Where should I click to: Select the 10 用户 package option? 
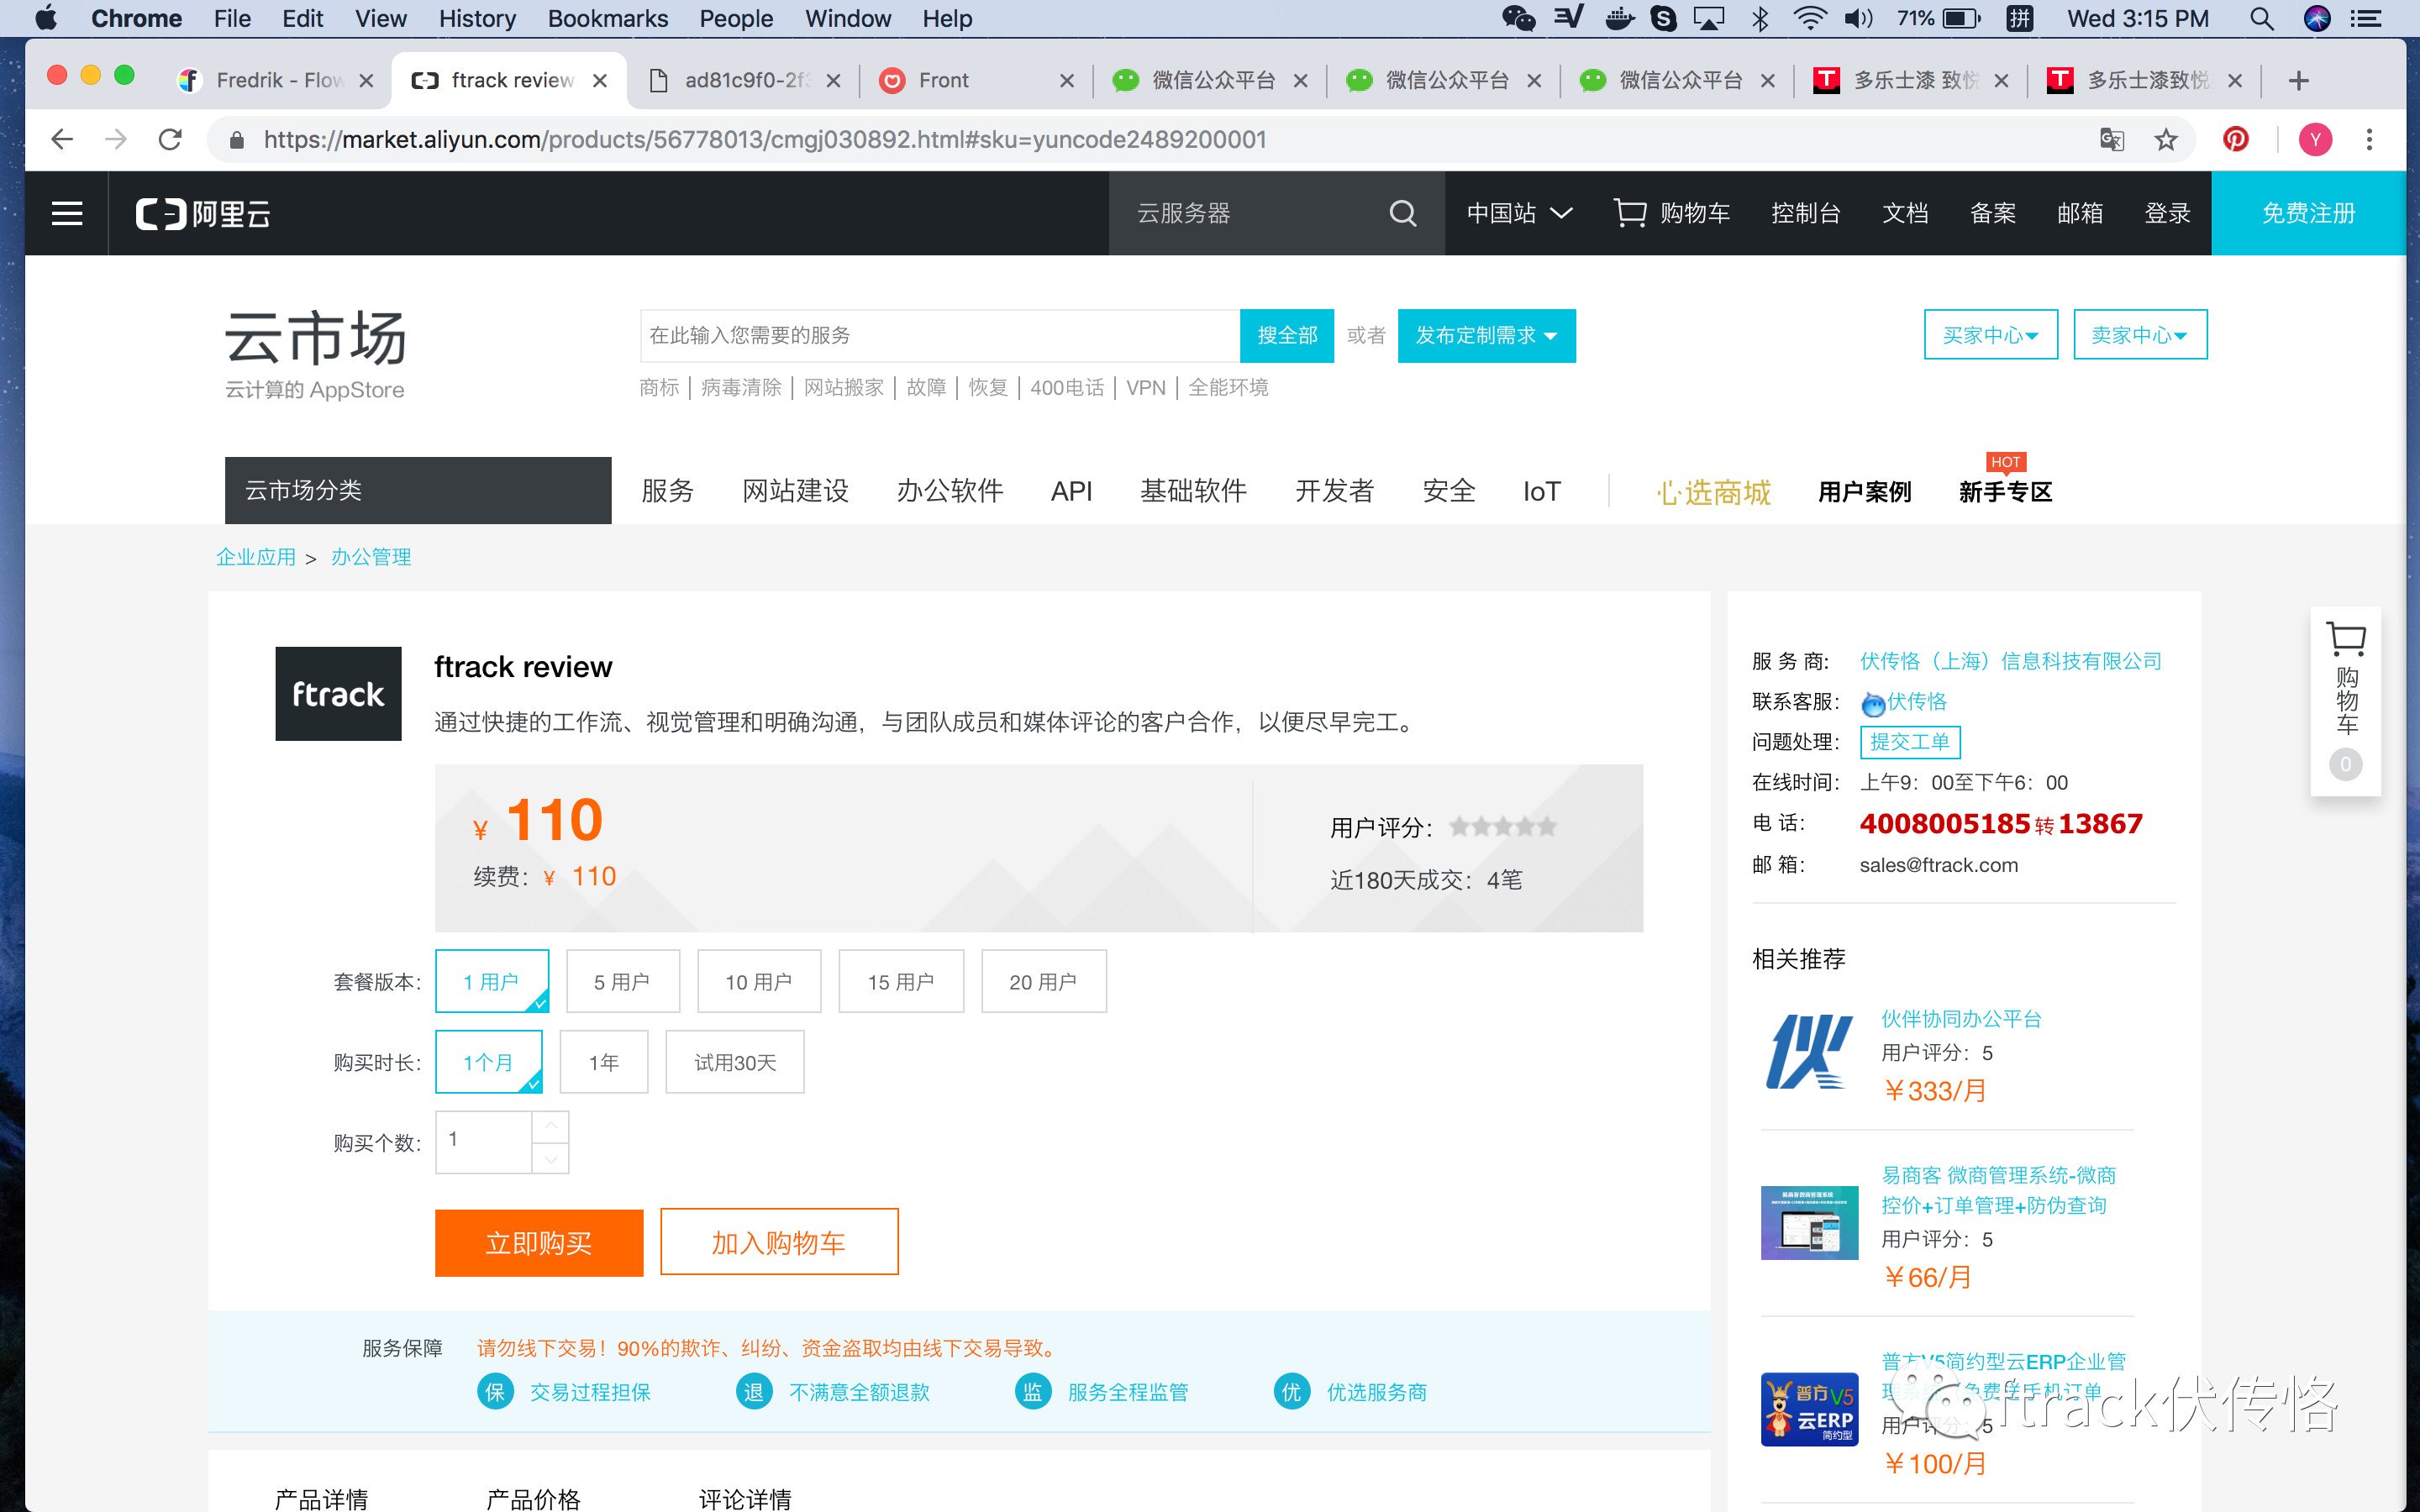[759, 981]
